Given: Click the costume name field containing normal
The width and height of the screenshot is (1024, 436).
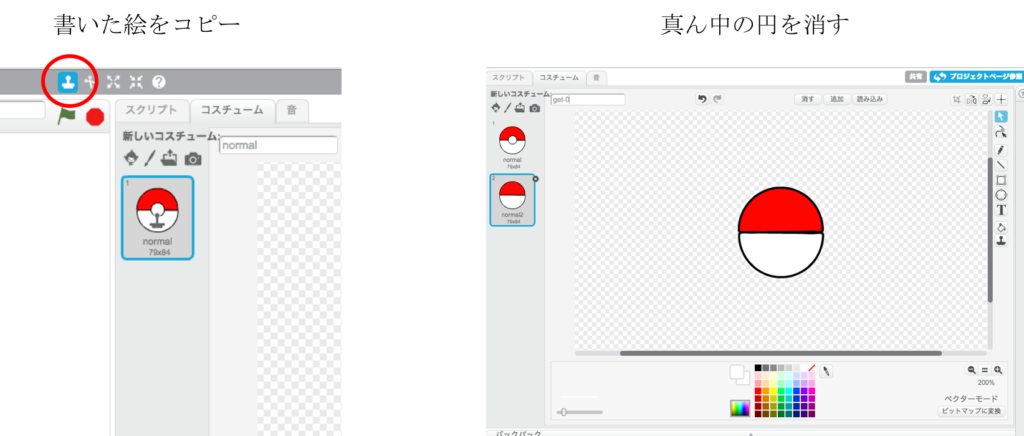Looking at the screenshot, I should tap(278, 145).
